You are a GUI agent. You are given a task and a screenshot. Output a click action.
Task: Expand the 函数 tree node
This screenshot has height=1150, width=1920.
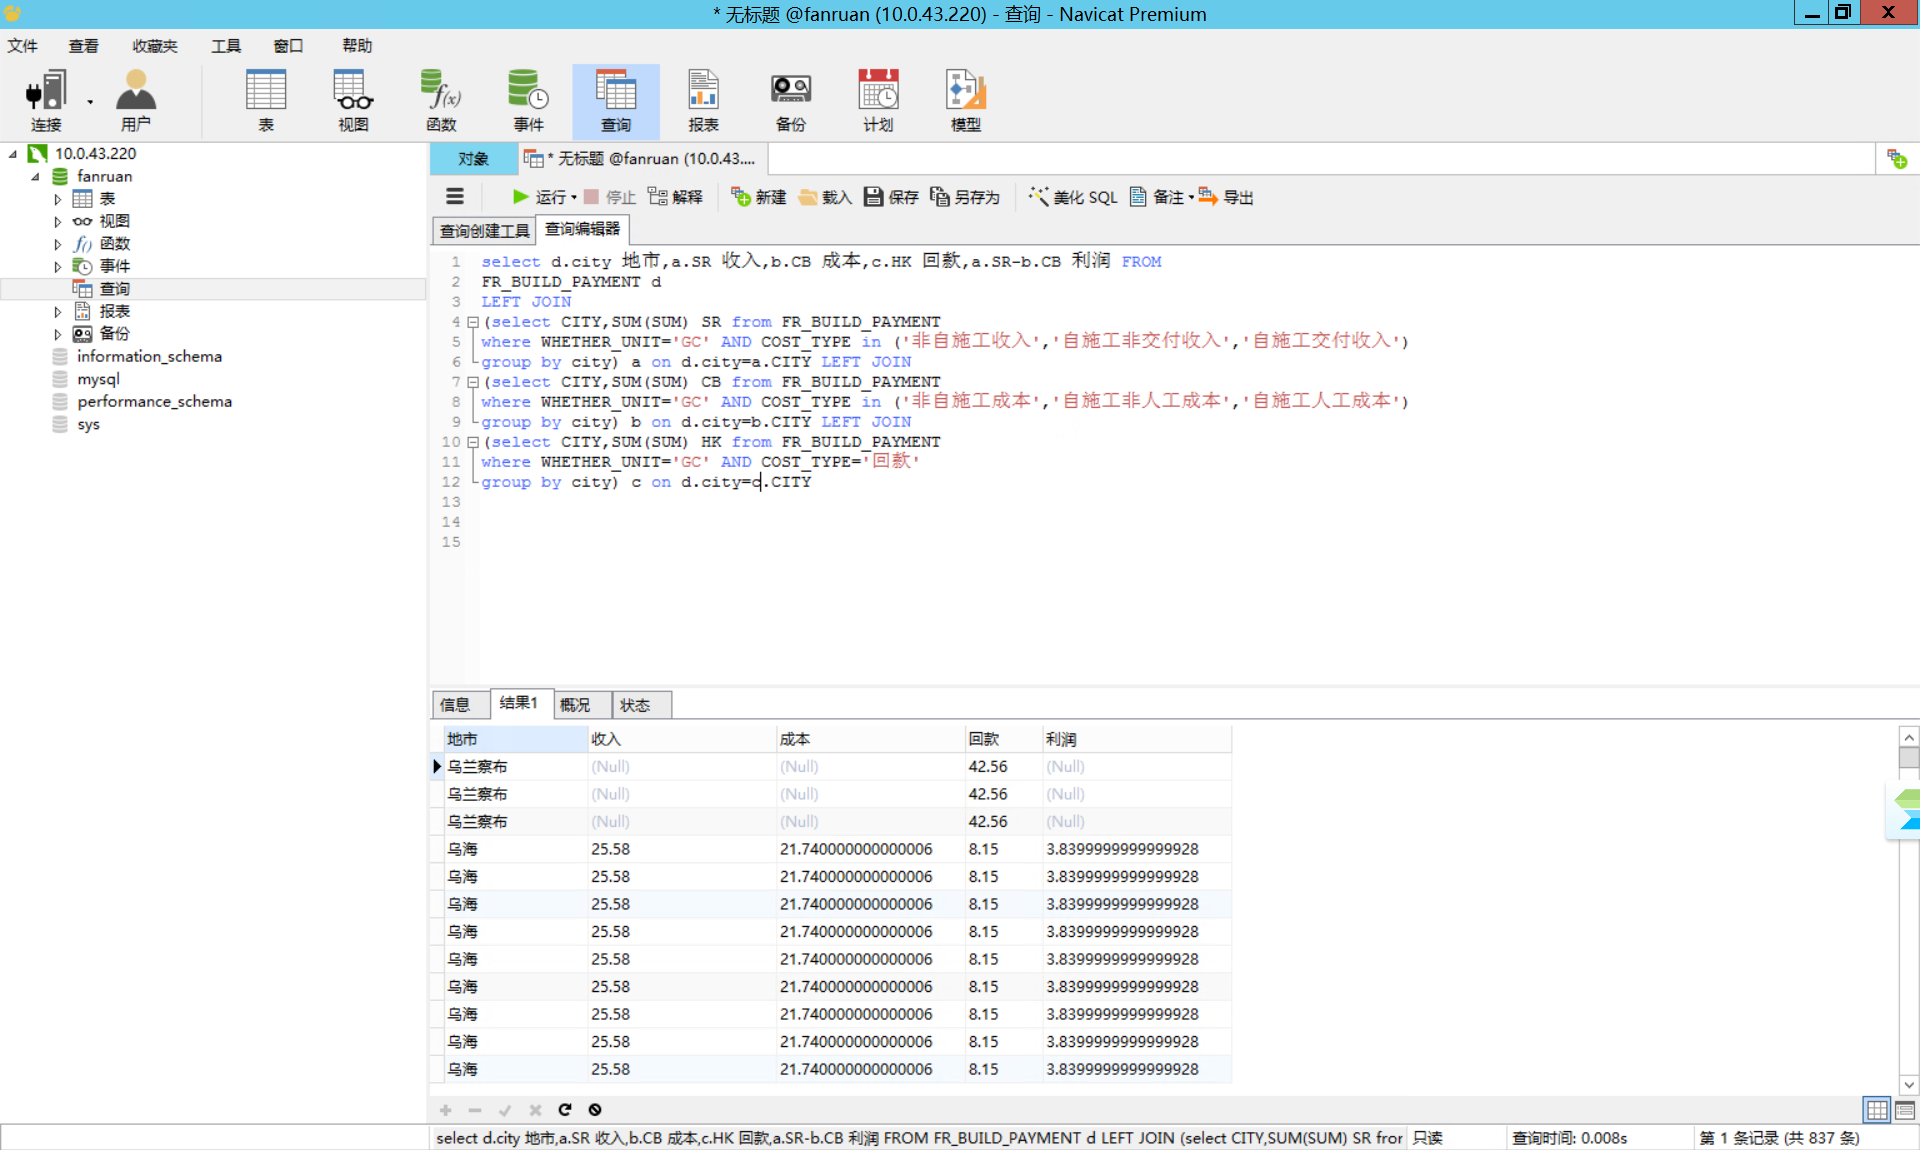click(x=58, y=244)
